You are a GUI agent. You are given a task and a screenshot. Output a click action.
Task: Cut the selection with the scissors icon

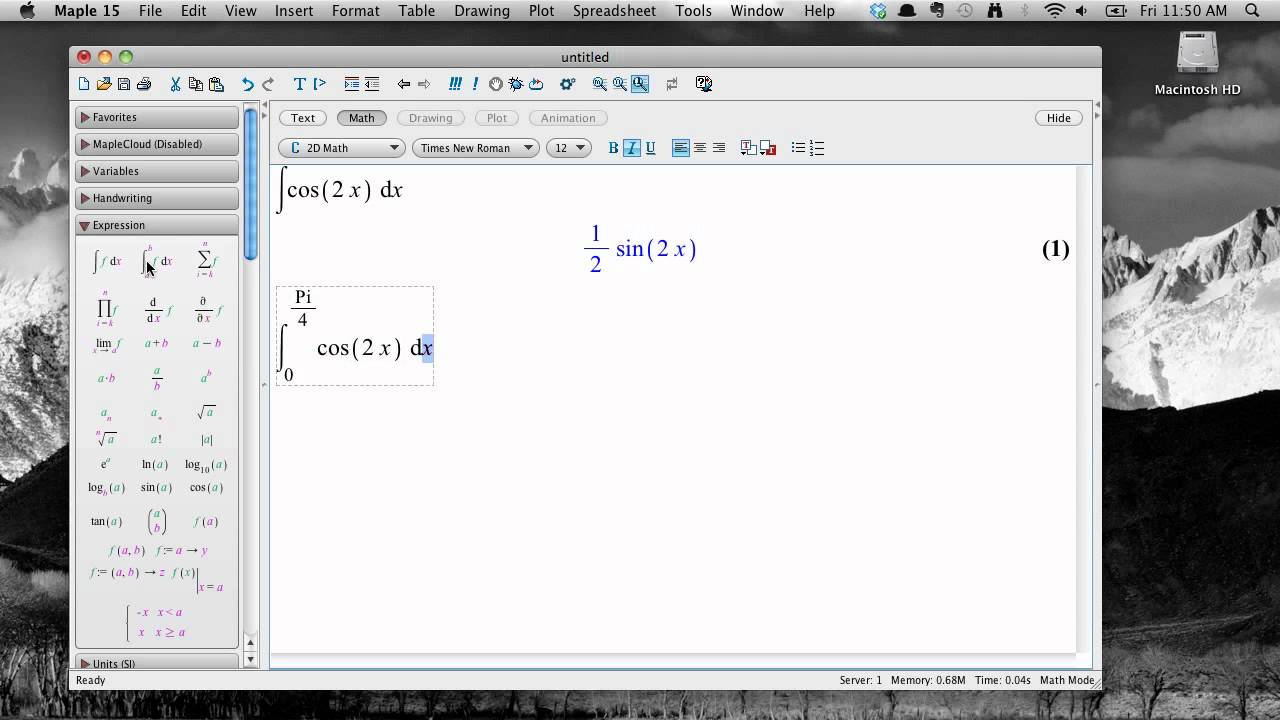(175, 84)
